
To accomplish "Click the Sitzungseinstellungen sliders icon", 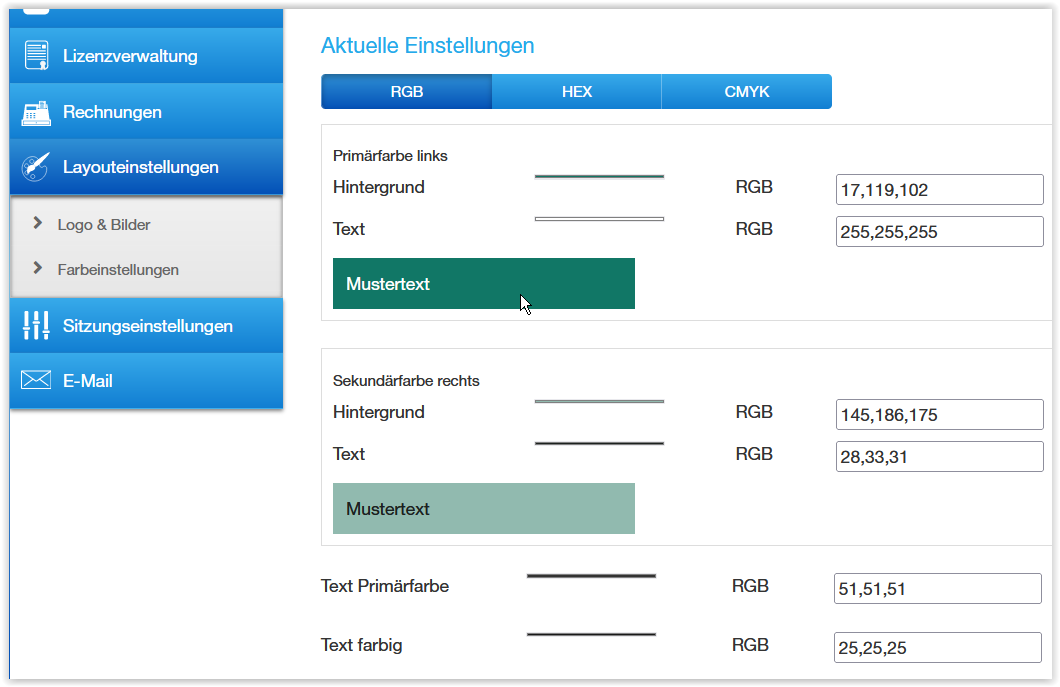I will coord(36,325).
